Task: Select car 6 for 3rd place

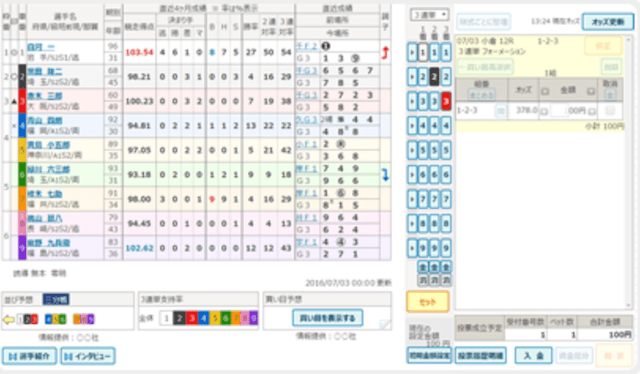Action: (446, 175)
